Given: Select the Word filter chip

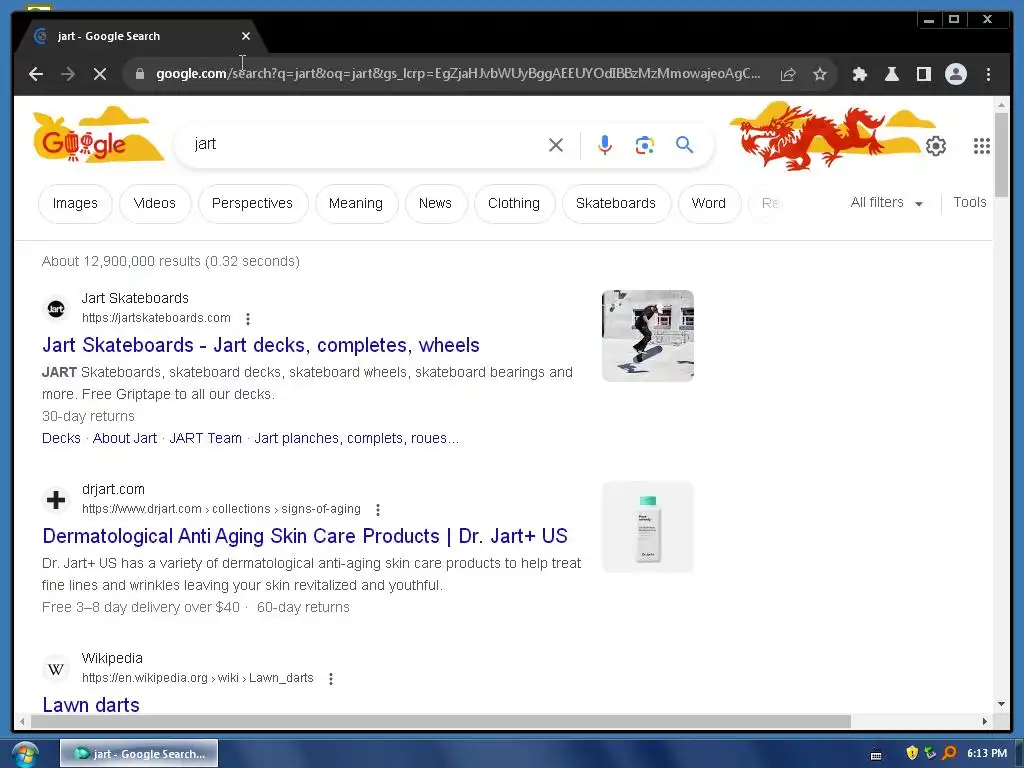Looking at the screenshot, I should (709, 204).
